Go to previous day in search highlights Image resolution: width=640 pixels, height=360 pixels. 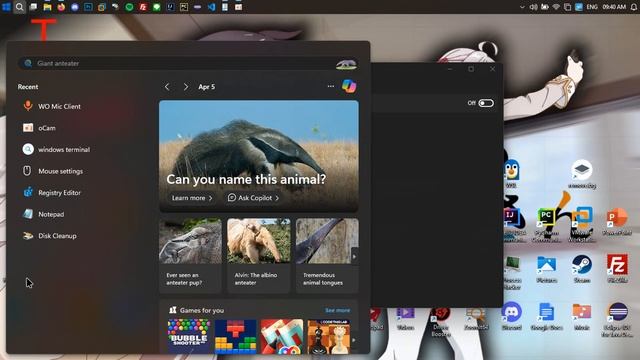coord(167,87)
